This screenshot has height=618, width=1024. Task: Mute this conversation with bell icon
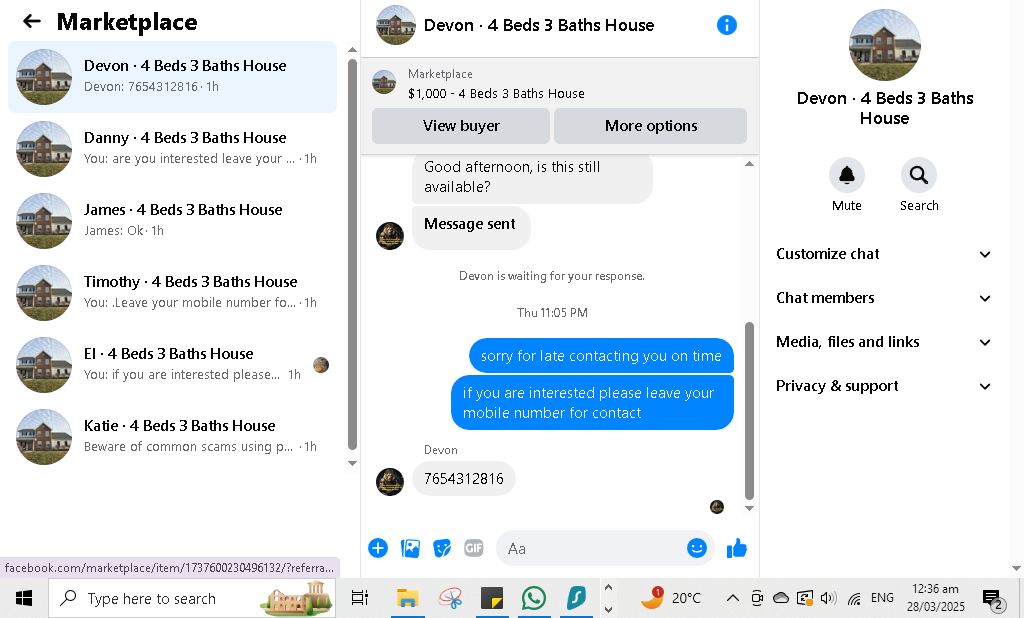click(x=847, y=175)
